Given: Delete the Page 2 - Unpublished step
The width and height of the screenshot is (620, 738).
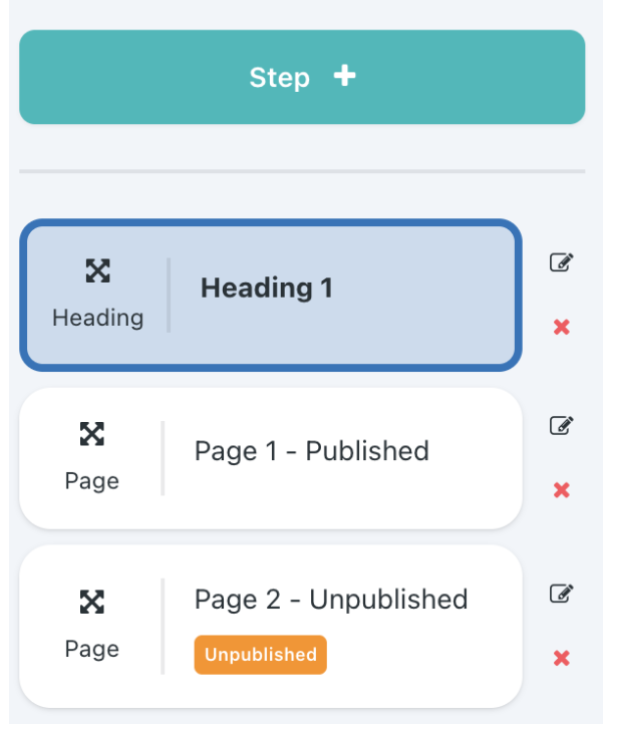Looking at the screenshot, I should click(x=562, y=658).
